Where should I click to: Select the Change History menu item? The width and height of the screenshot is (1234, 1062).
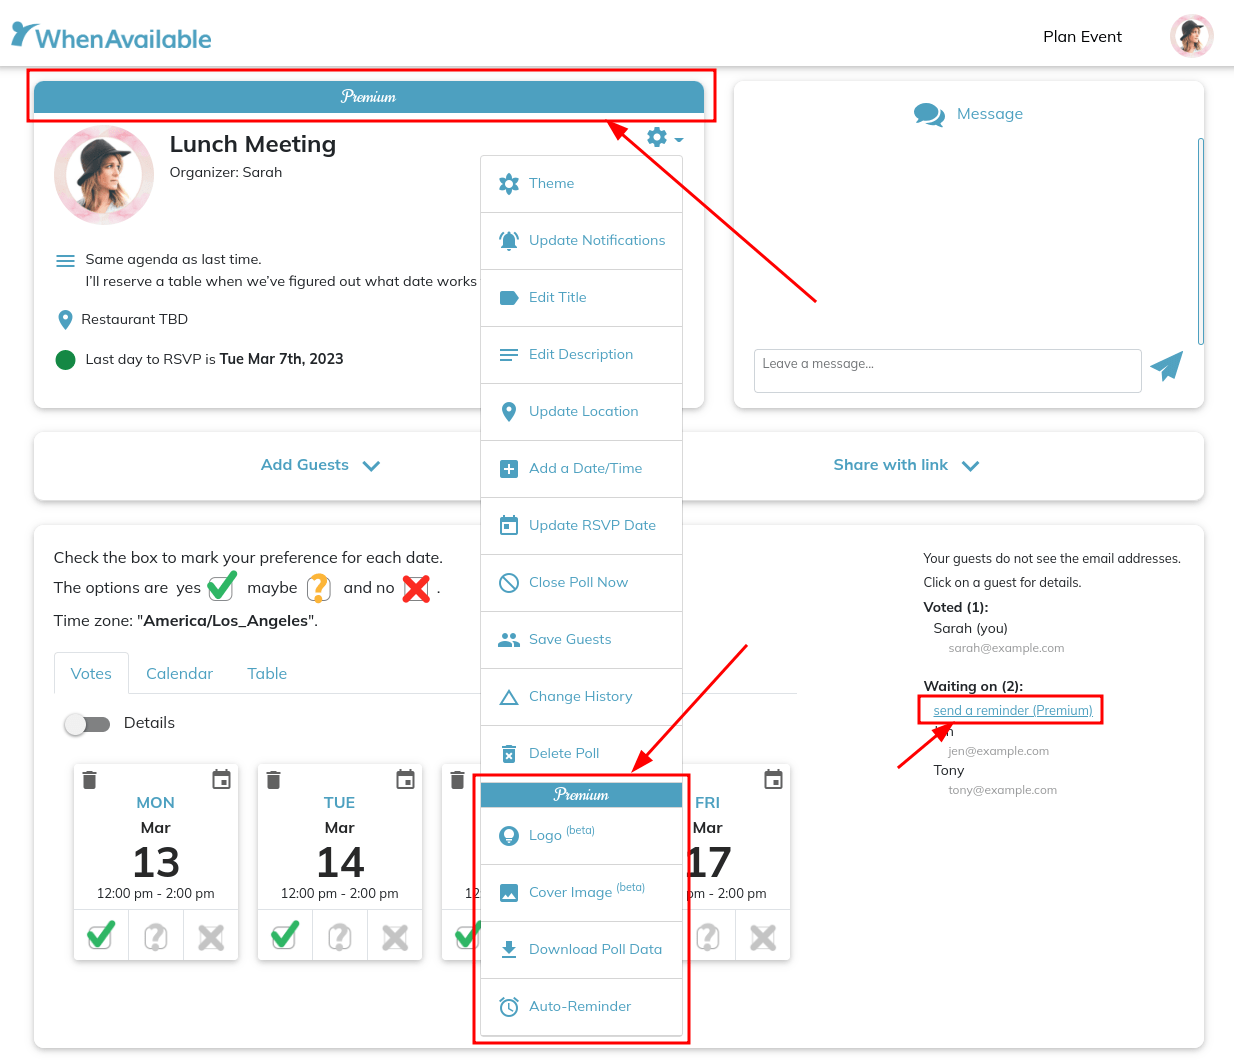point(581,697)
